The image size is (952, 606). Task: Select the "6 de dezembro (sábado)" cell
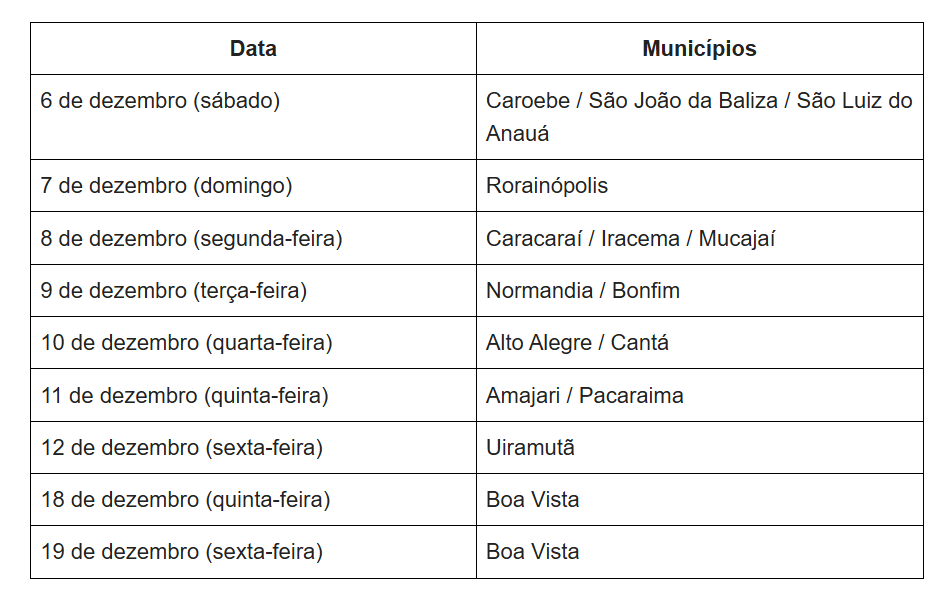click(x=160, y=101)
